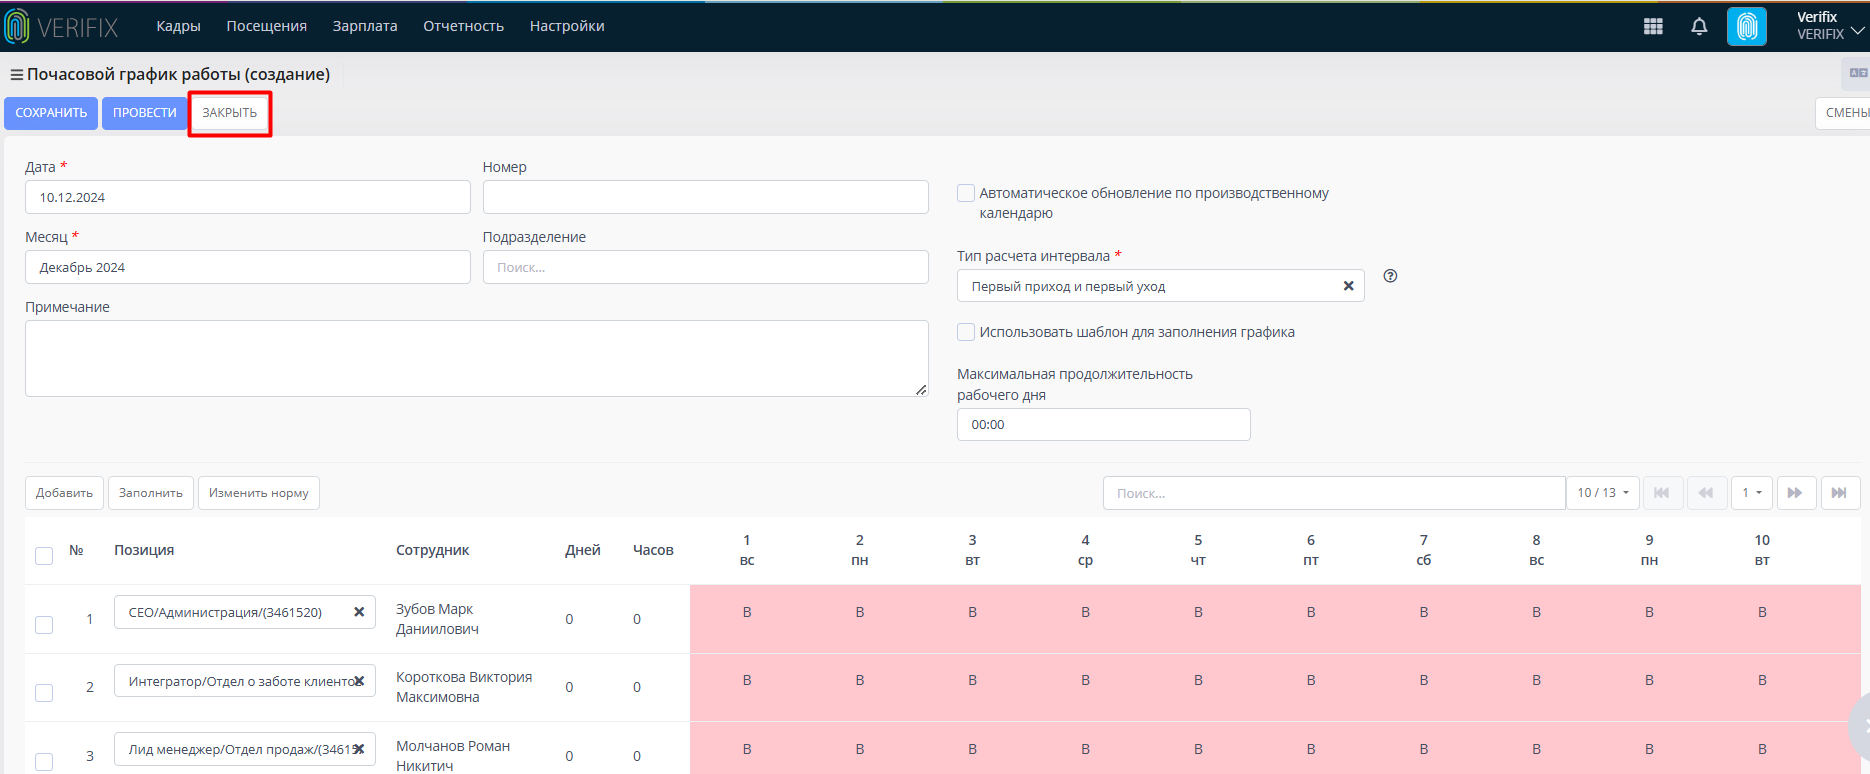Toggle the select-all checkbox in the table header
Screen dimensions: 1870x774
tap(44, 555)
